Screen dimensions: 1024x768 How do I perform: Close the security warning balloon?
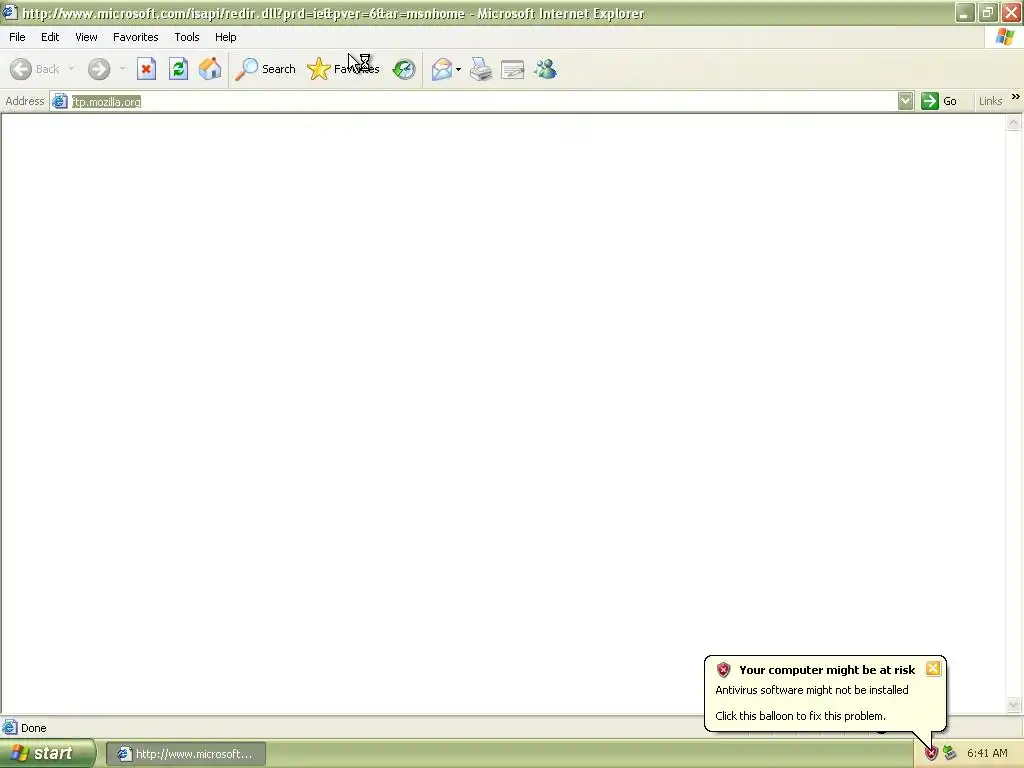pos(933,668)
